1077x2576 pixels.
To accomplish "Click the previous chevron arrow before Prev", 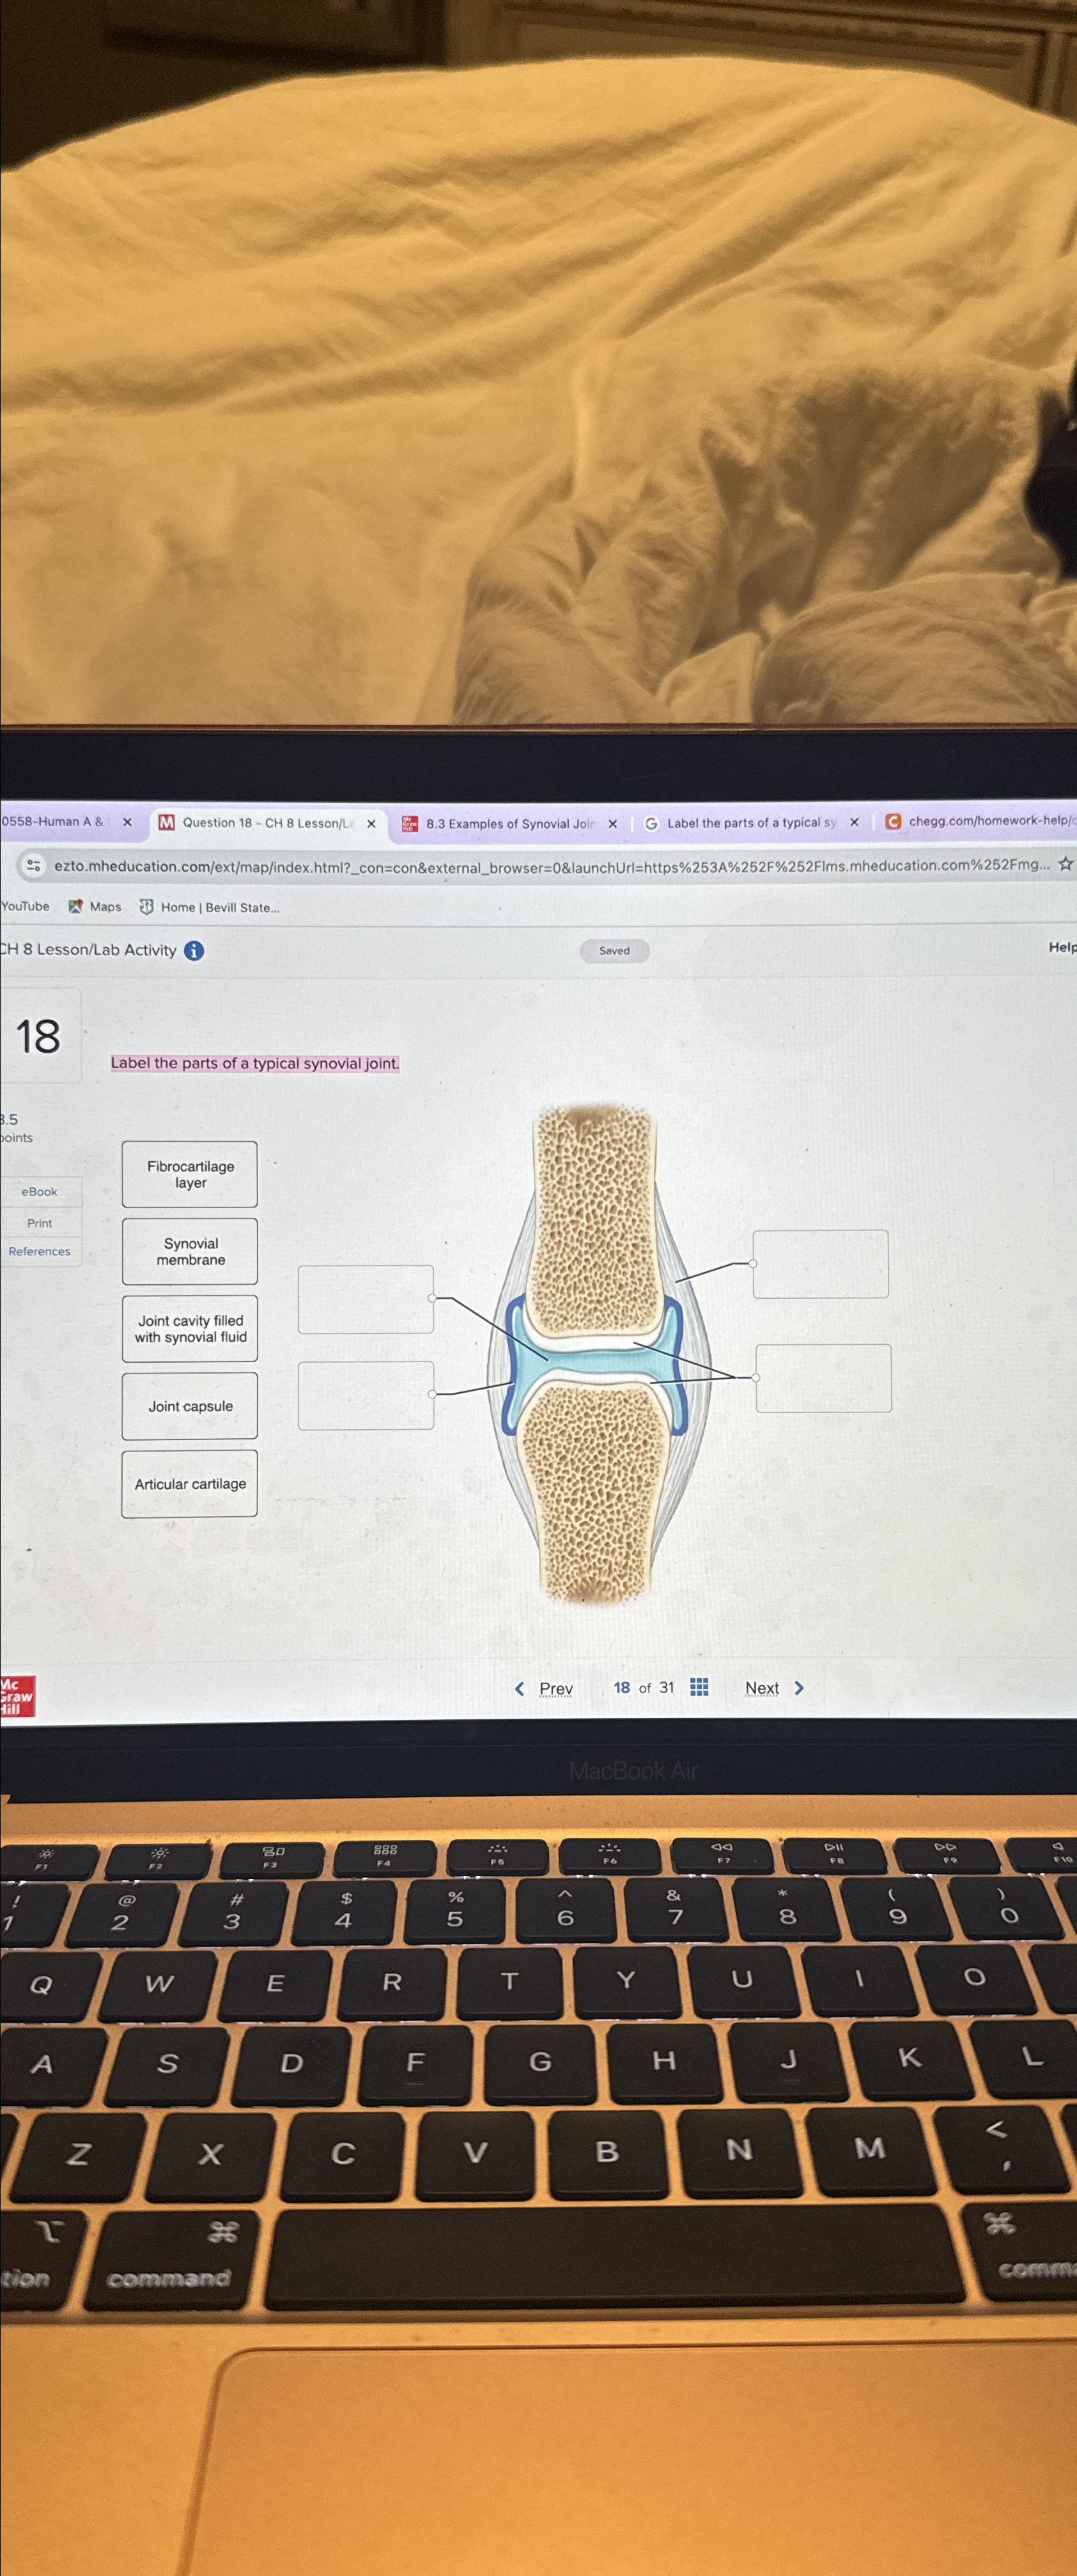I will pyautogui.click(x=519, y=1688).
